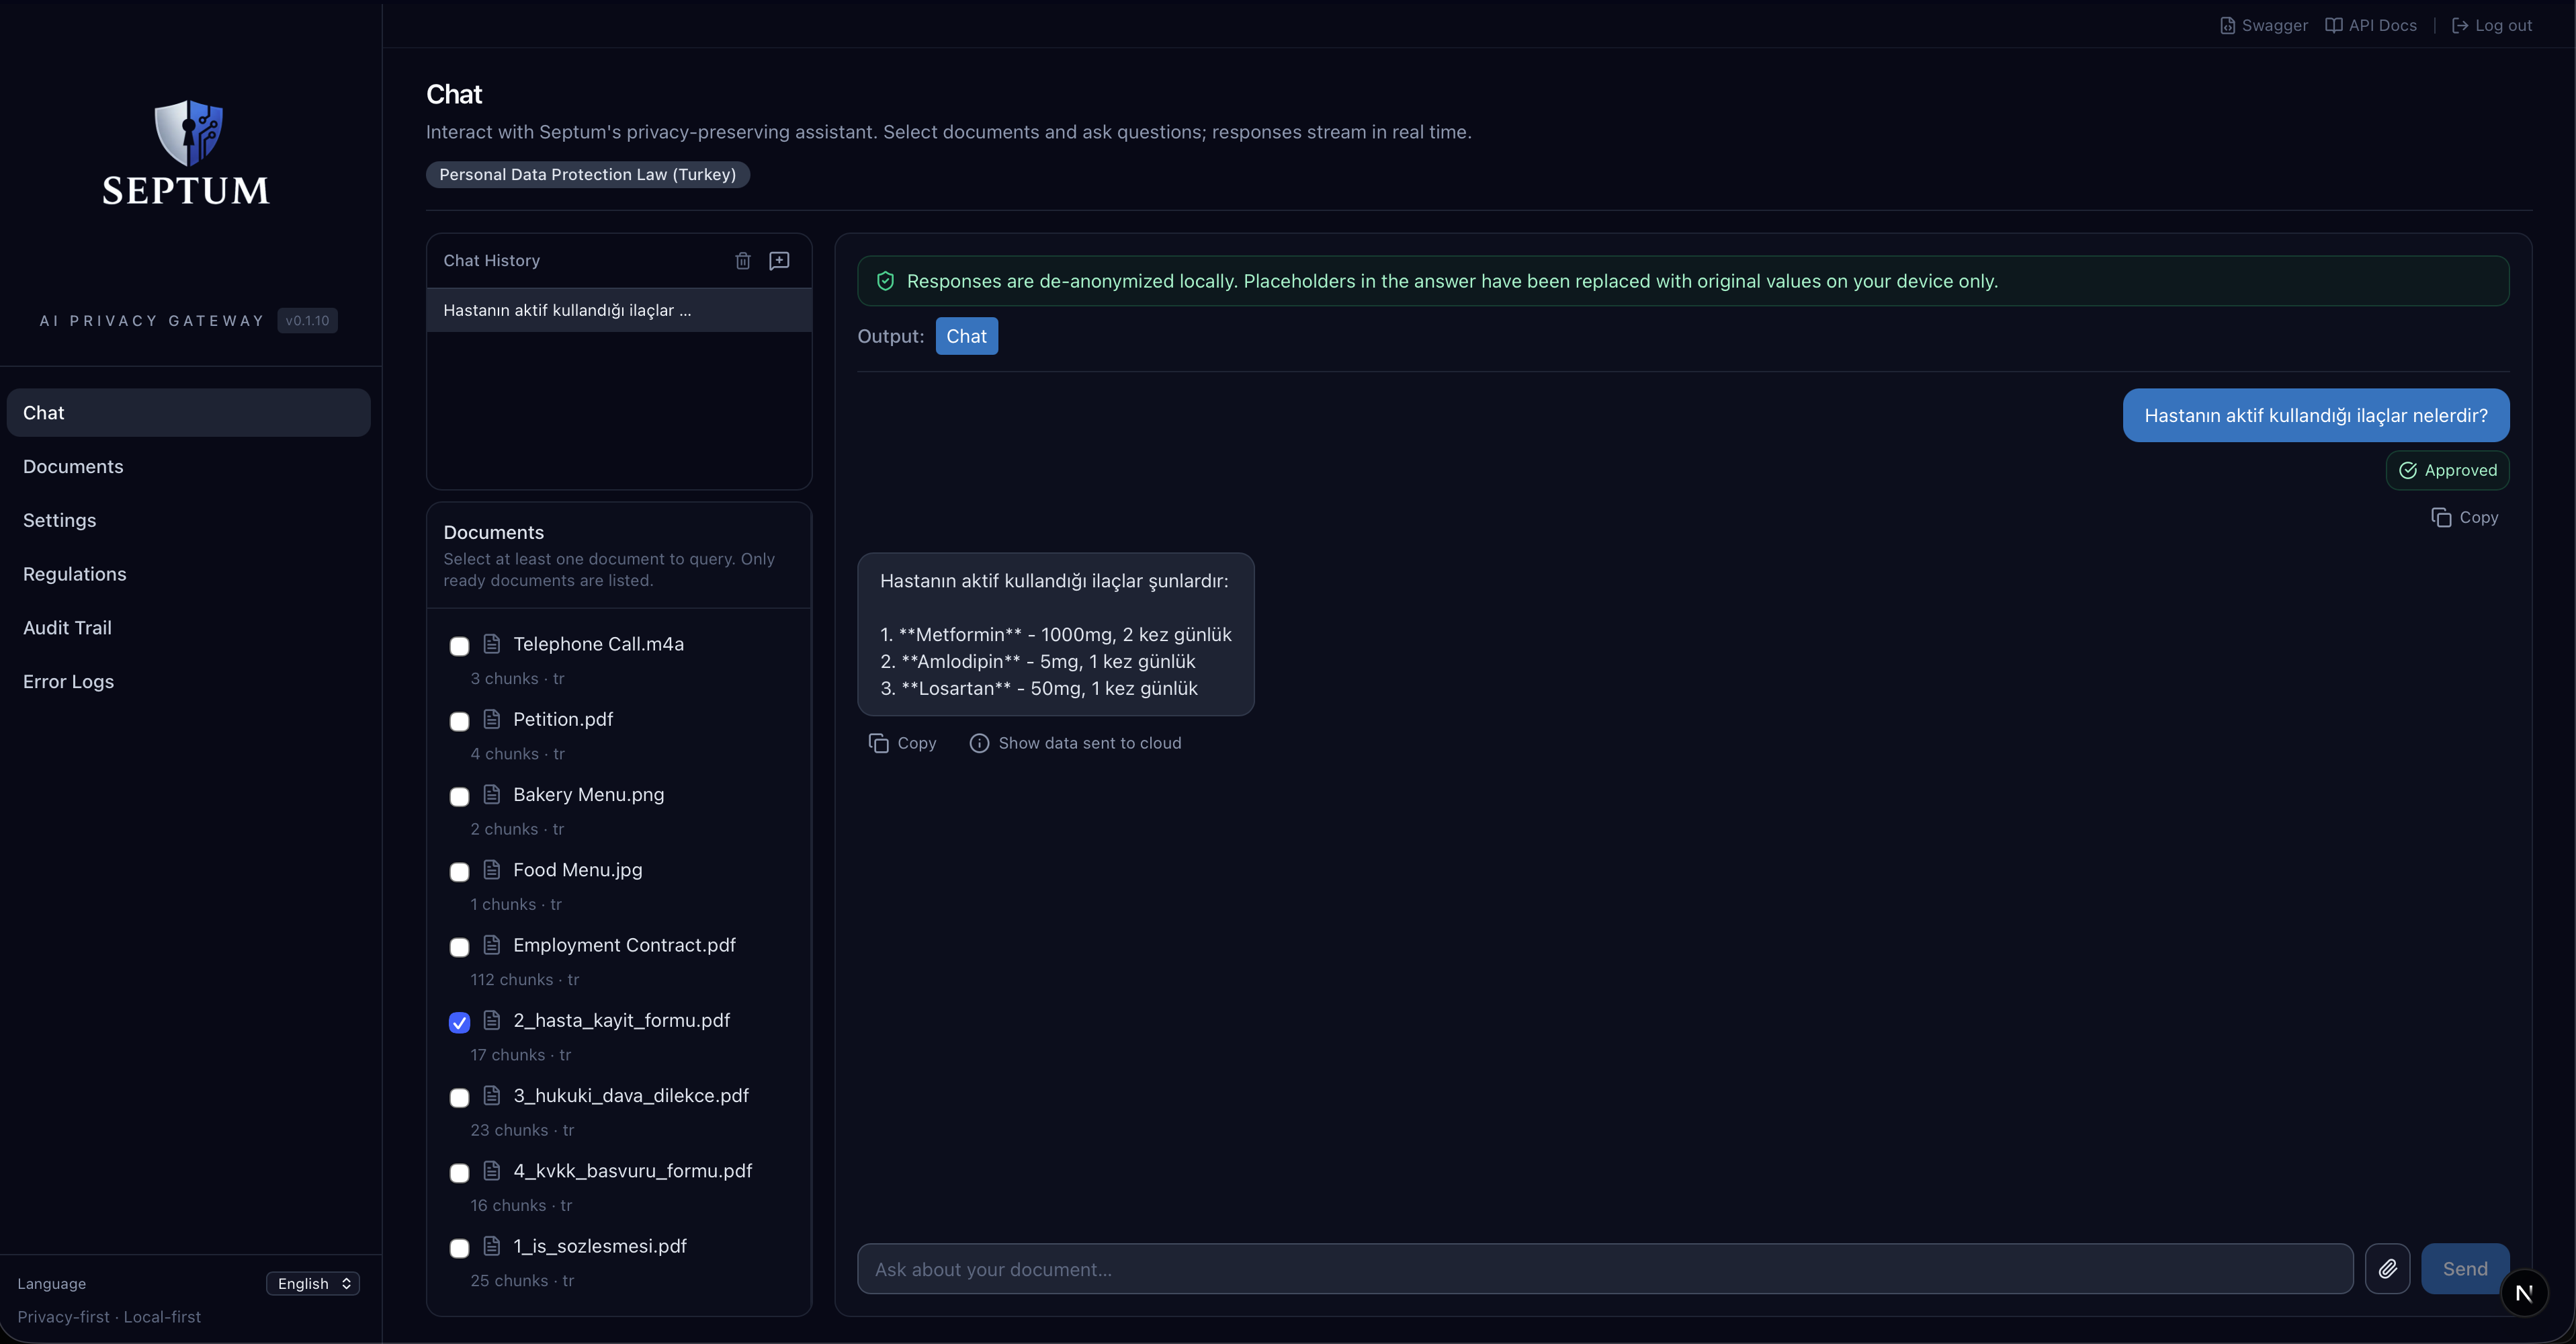Image resolution: width=2576 pixels, height=1344 pixels.
Task: Select the Employment Contract.pdf checkbox
Action: click(459, 947)
